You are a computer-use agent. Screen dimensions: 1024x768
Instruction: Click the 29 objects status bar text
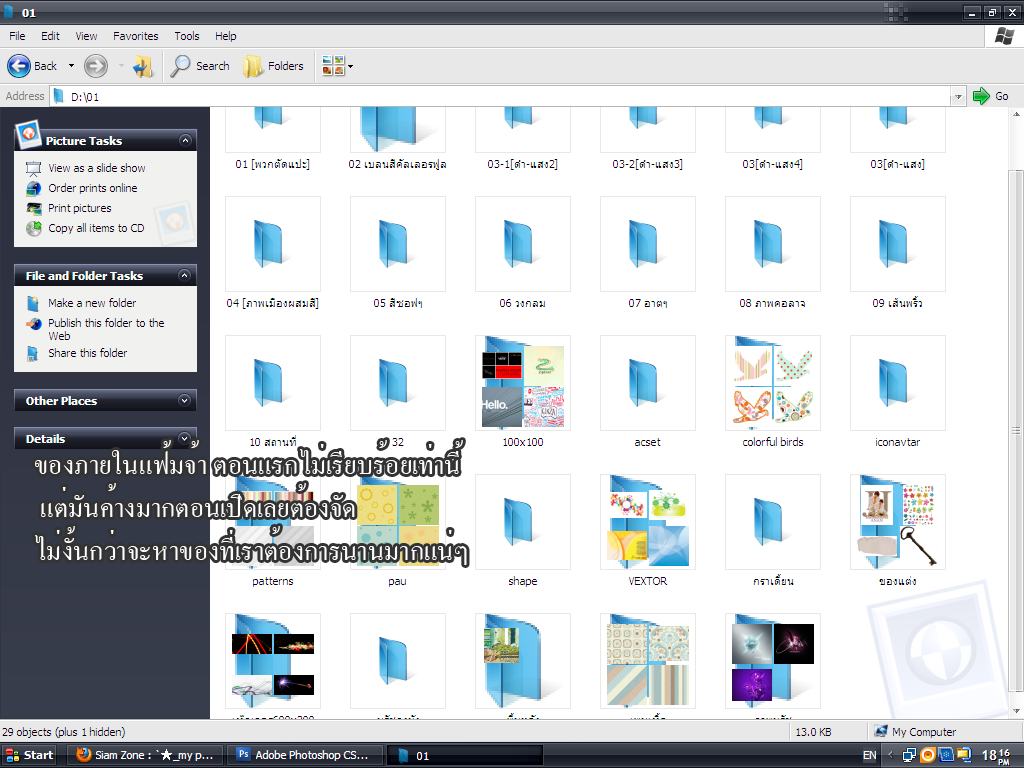pos(63,732)
